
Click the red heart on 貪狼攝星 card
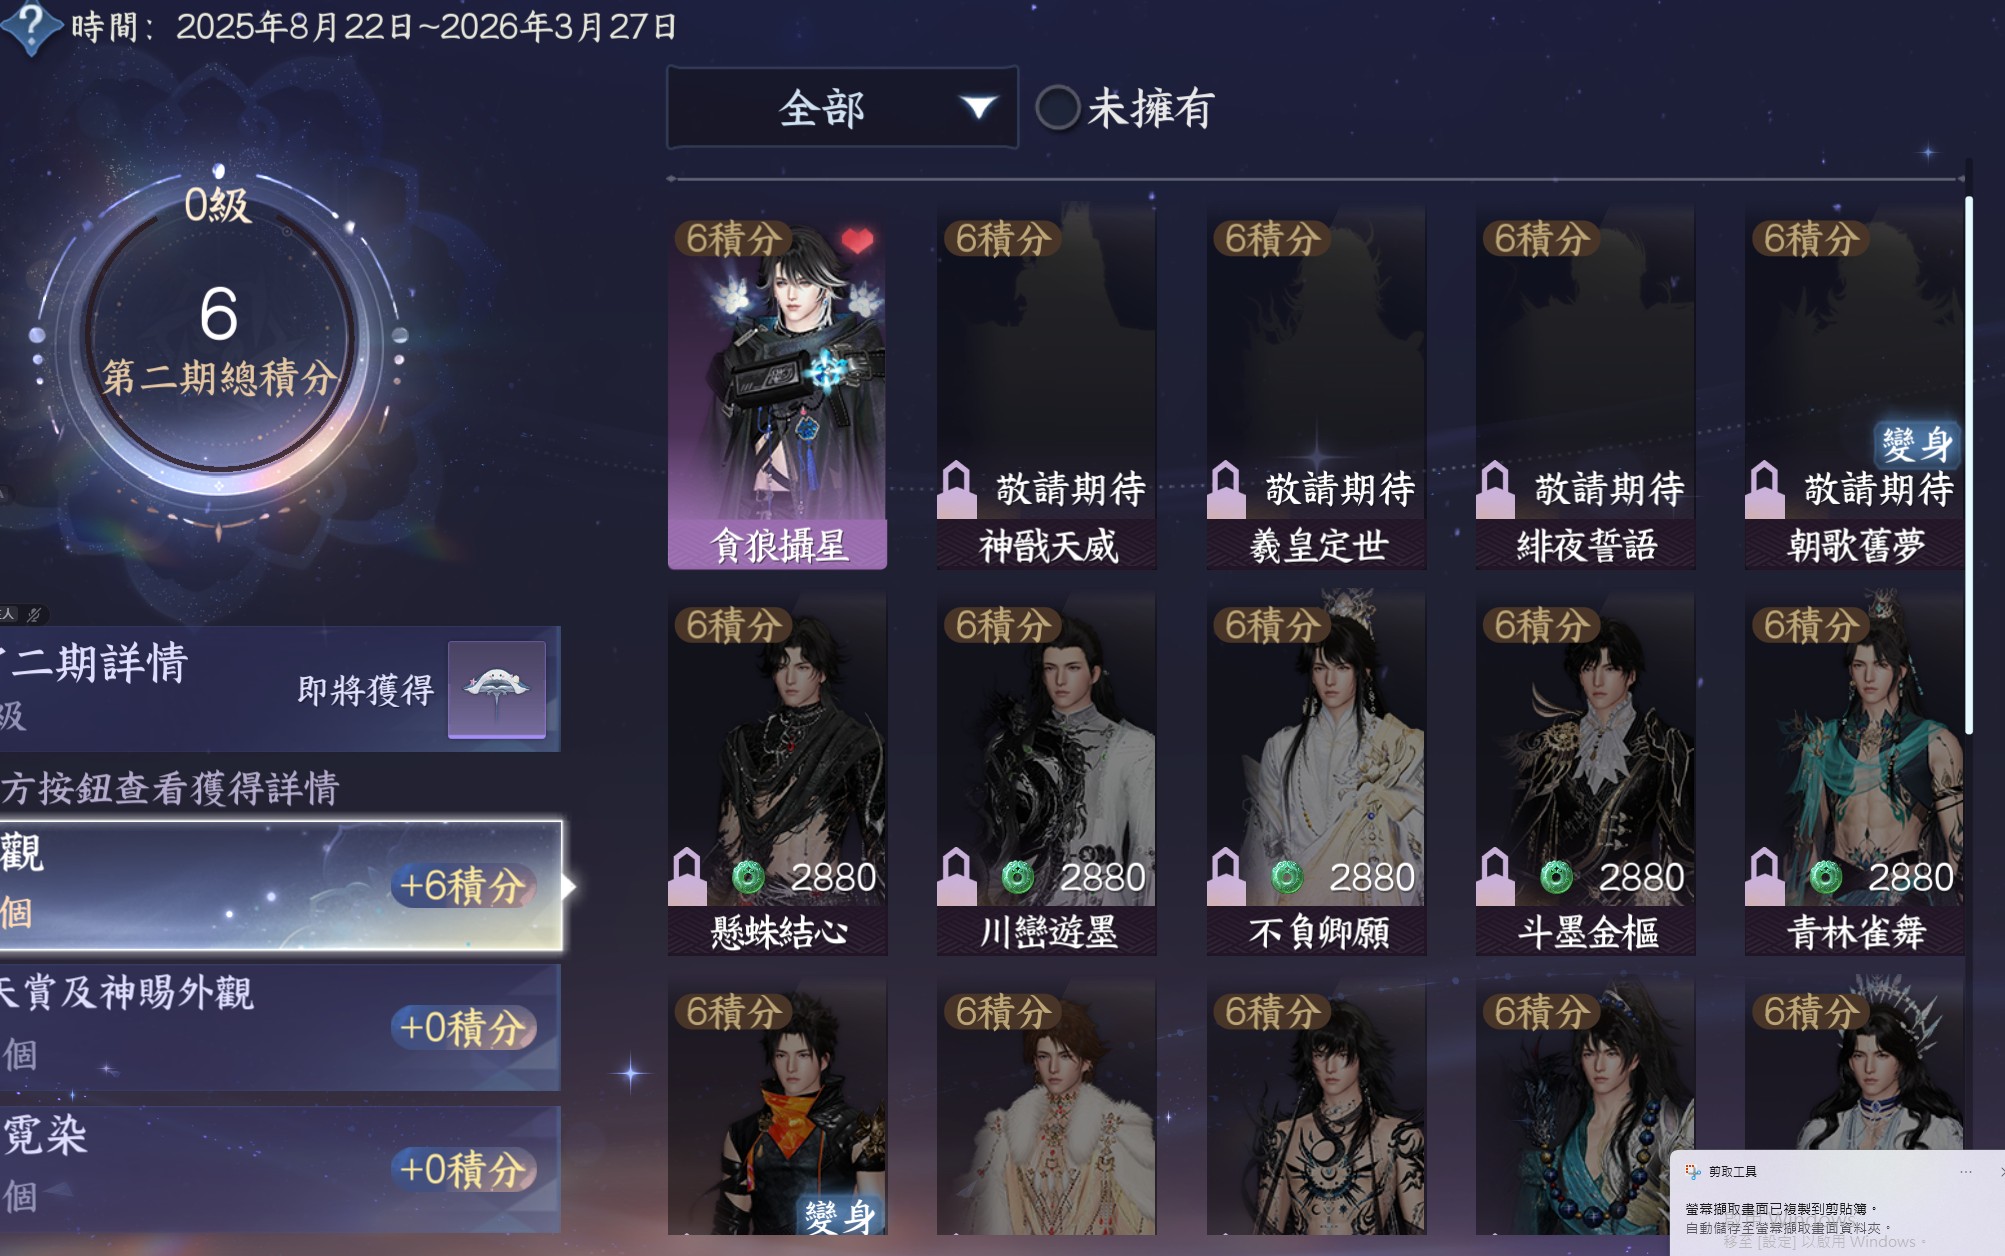coord(857,240)
